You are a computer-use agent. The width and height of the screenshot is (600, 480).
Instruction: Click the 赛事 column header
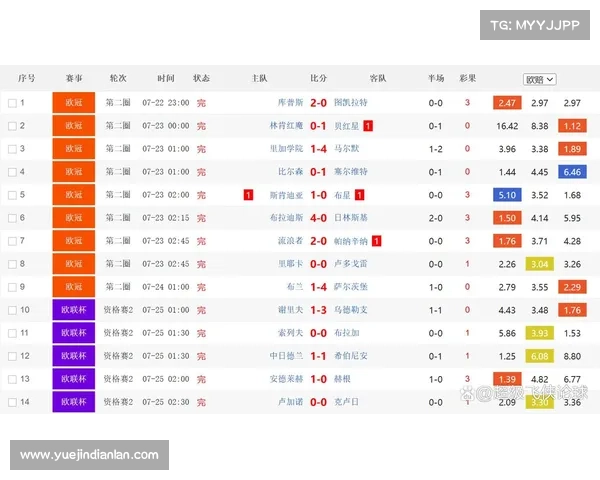tap(74, 78)
